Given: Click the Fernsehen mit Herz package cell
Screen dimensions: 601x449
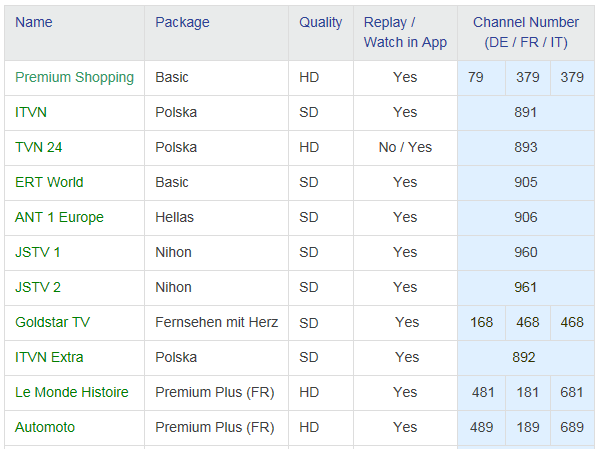Looking at the screenshot, I should 216,322.
